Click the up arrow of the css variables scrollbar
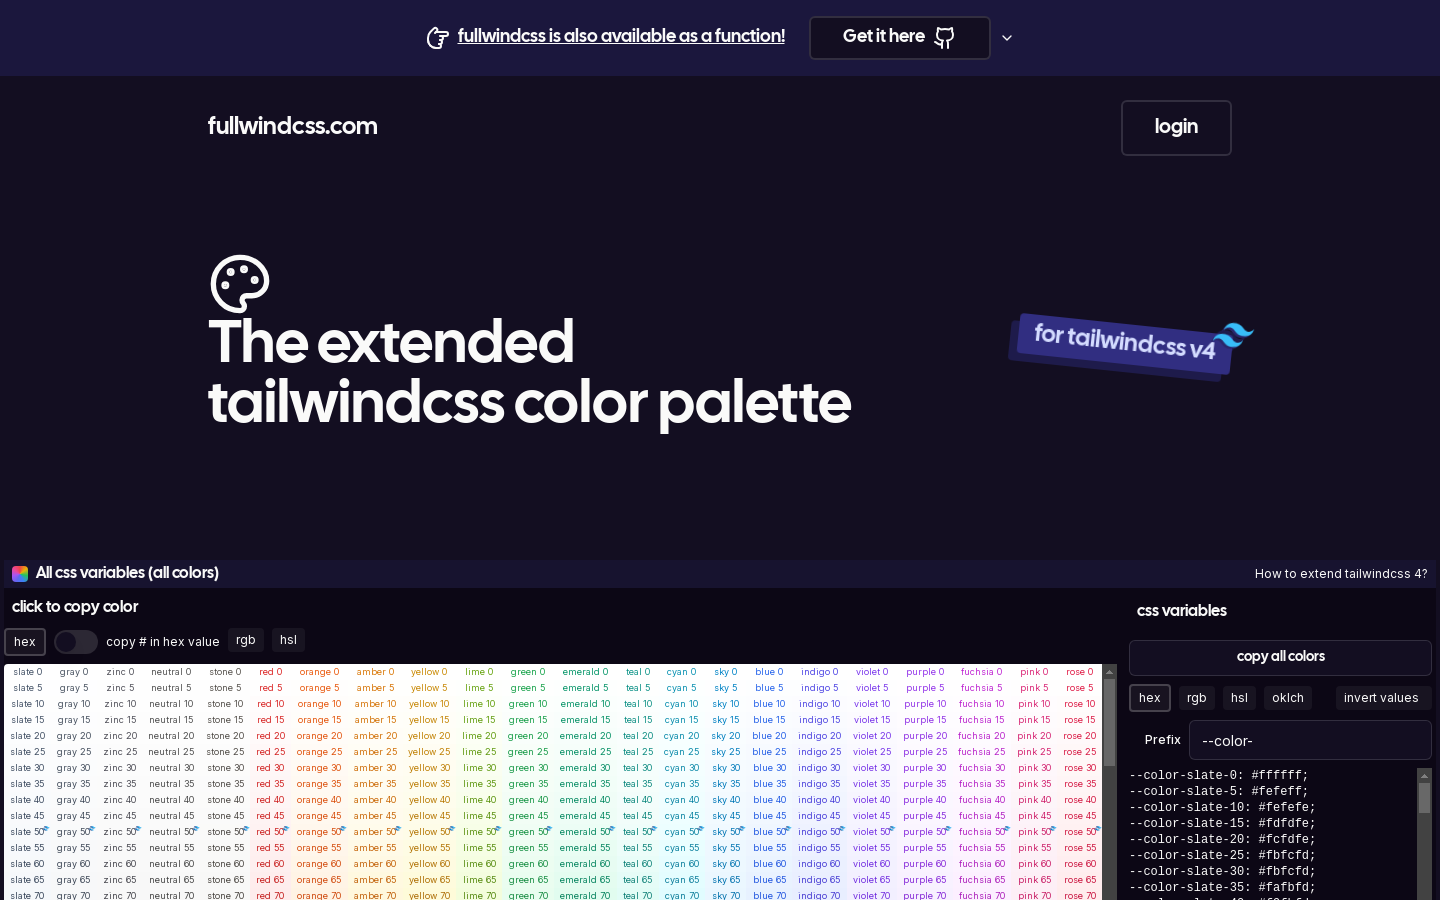This screenshot has height=900, width=1440. click(1425, 775)
